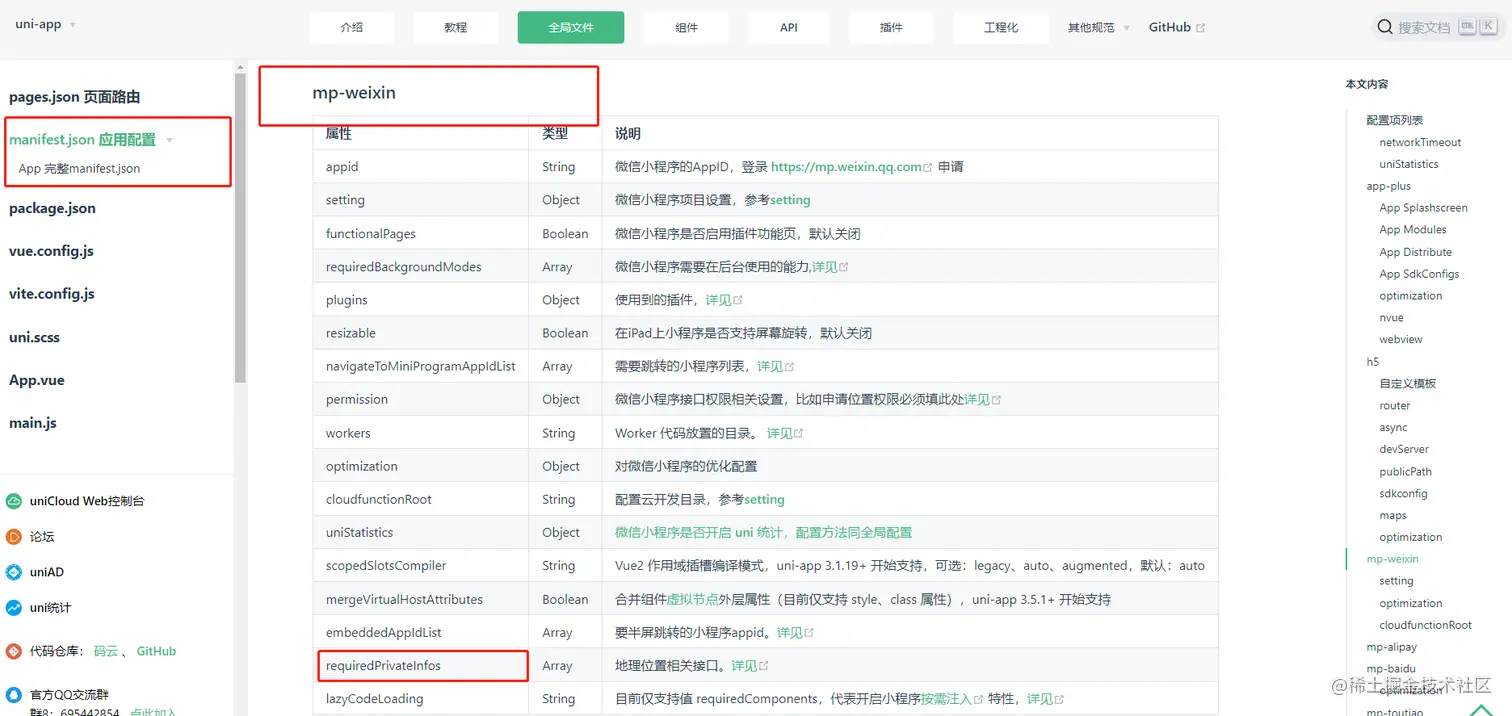
Task: Click the 搜索文档 search input field
Action: tap(1425, 27)
